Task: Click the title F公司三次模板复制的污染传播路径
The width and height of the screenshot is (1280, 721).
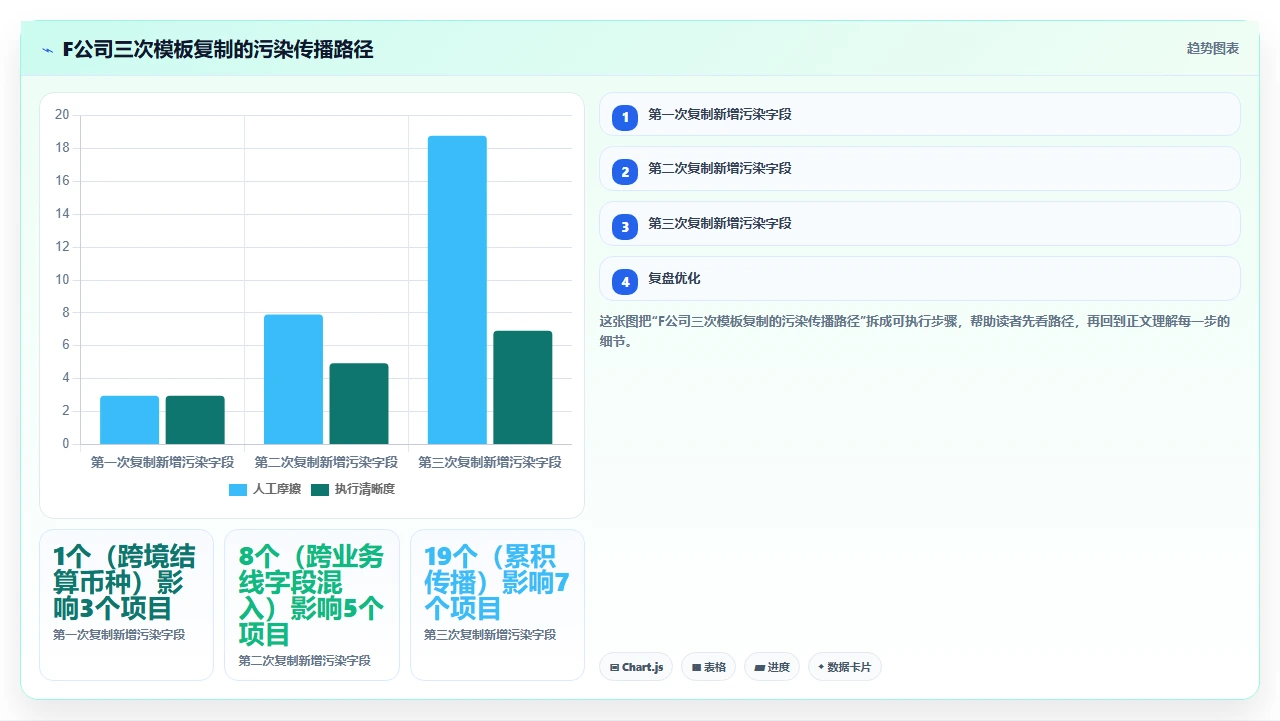Action: coord(218,49)
